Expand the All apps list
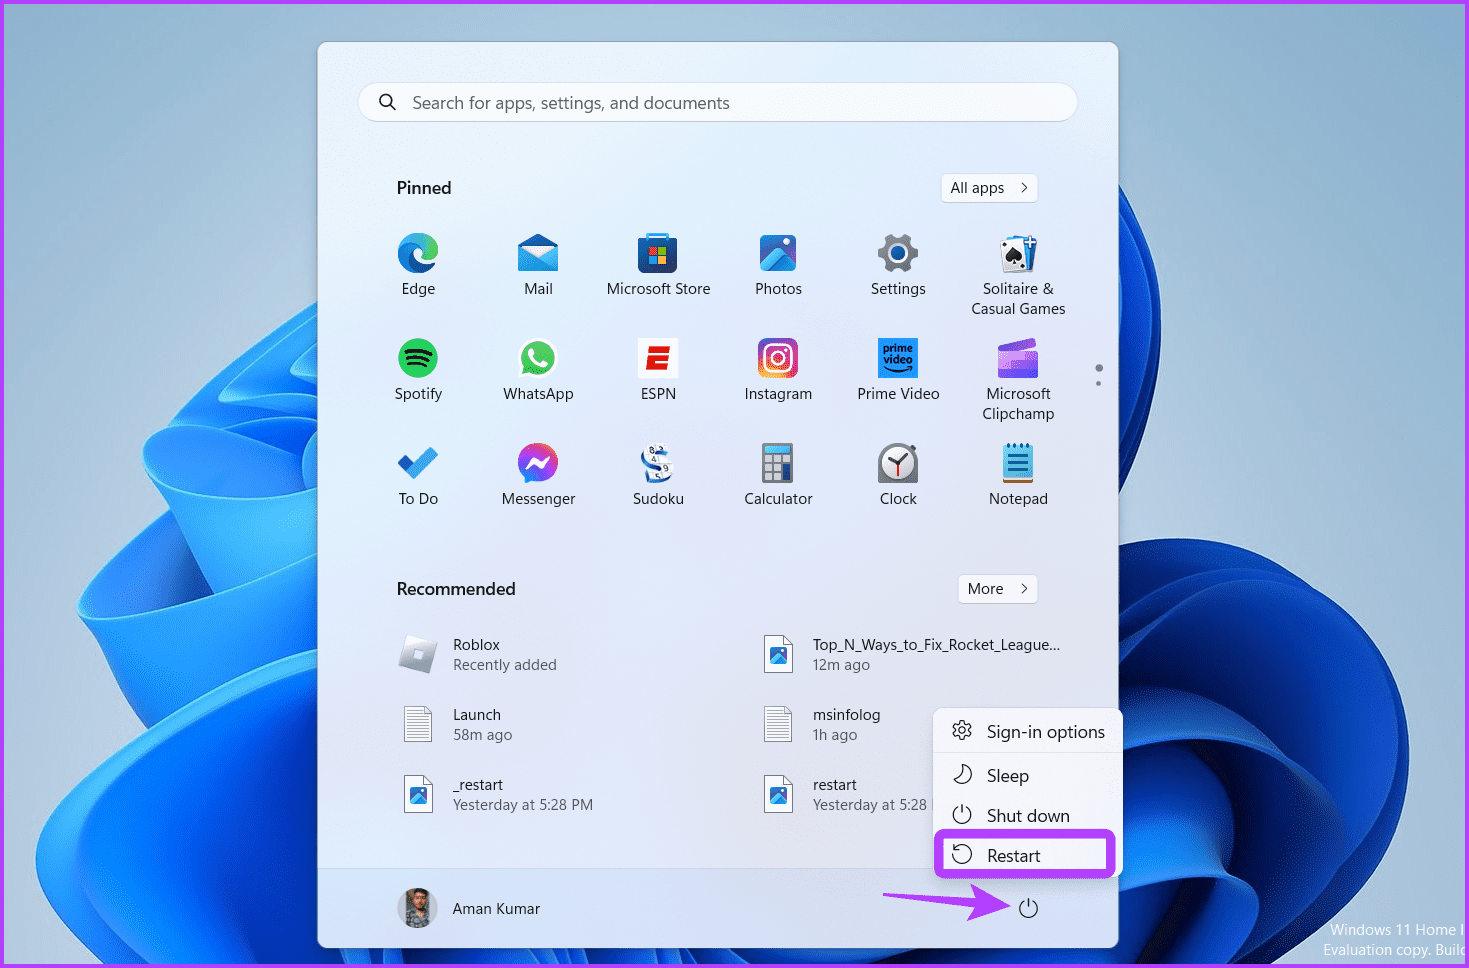 point(989,188)
